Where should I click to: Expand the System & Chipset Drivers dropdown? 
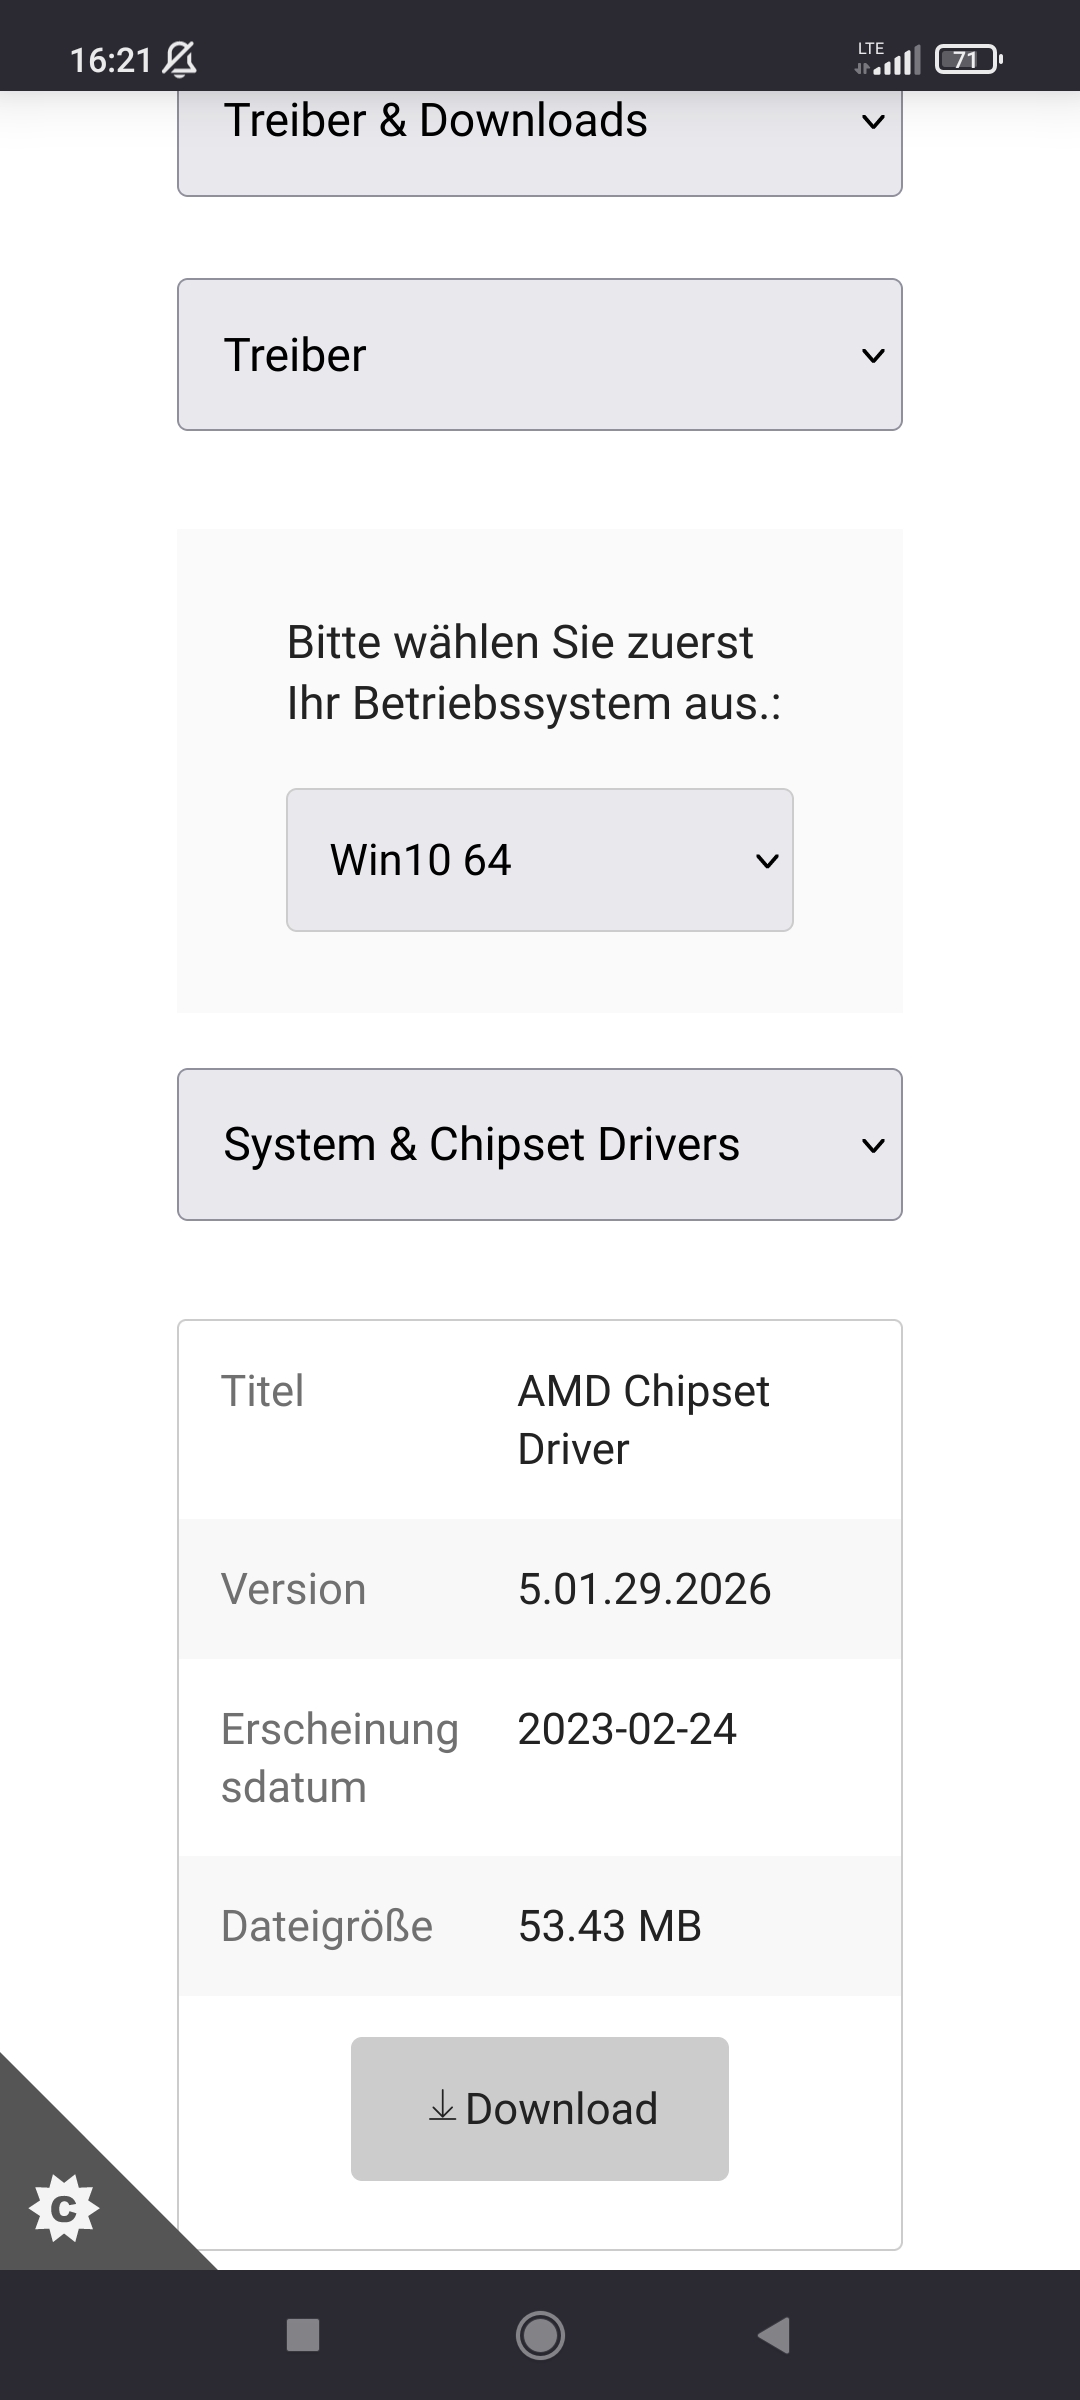point(540,1145)
